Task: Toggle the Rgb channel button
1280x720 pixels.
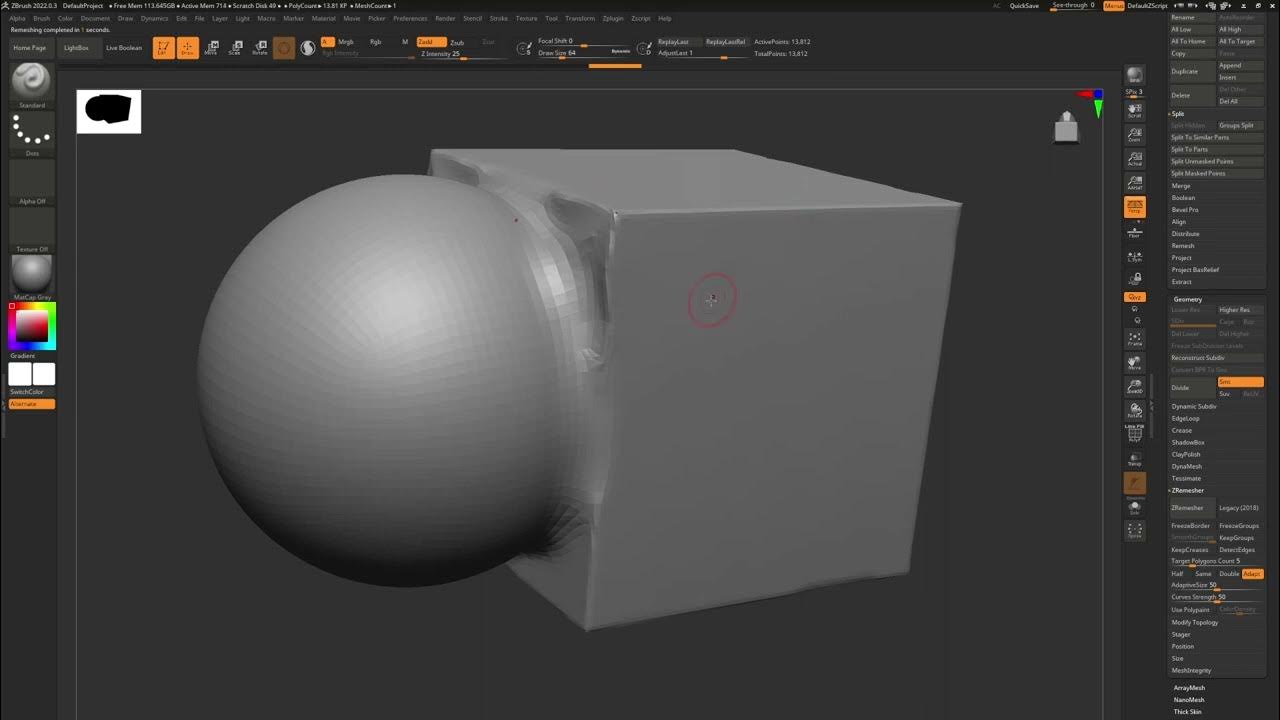Action: 376,42
